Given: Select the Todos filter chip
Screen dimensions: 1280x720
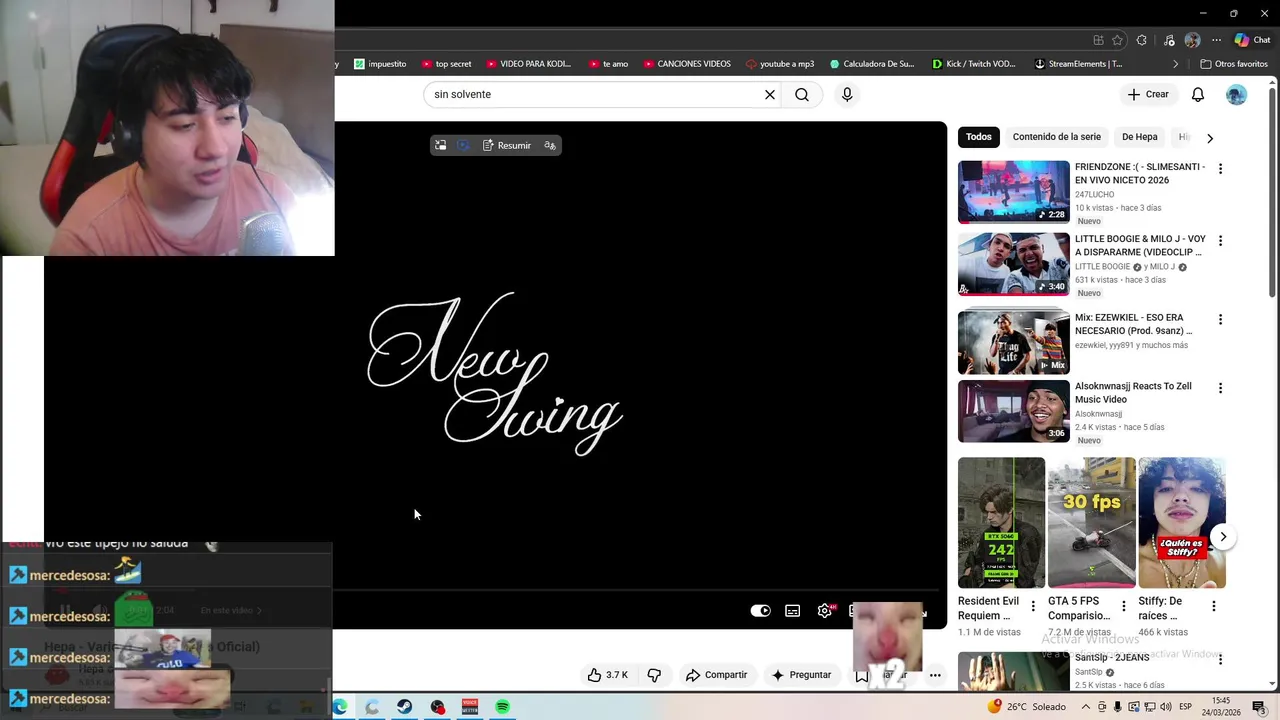Looking at the screenshot, I should click(979, 137).
